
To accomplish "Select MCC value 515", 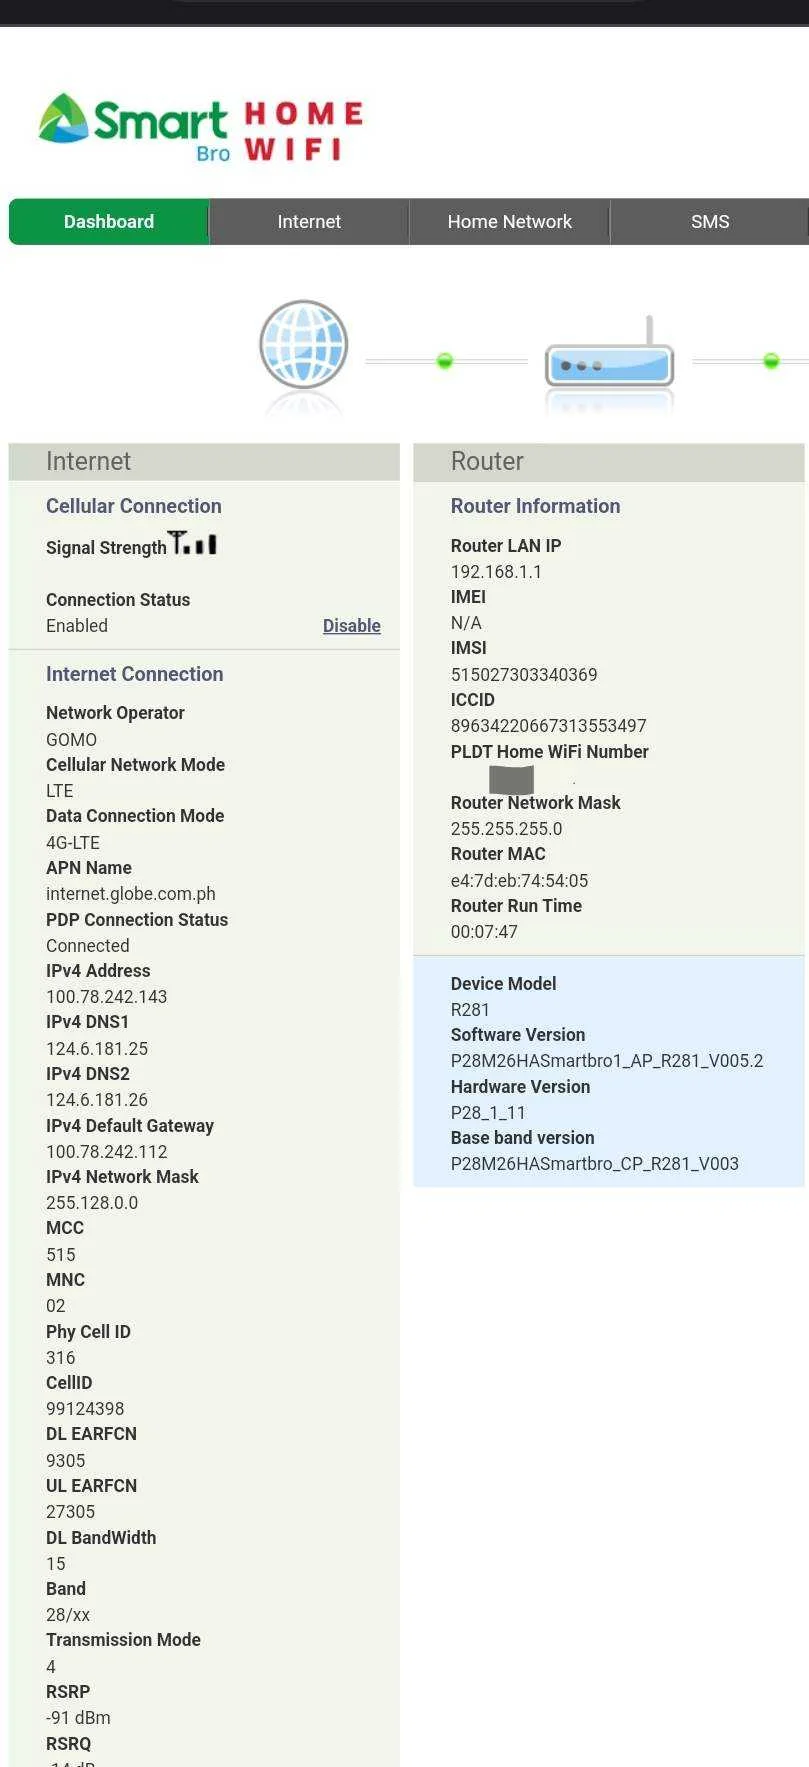I will pyautogui.click(x=61, y=1255).
